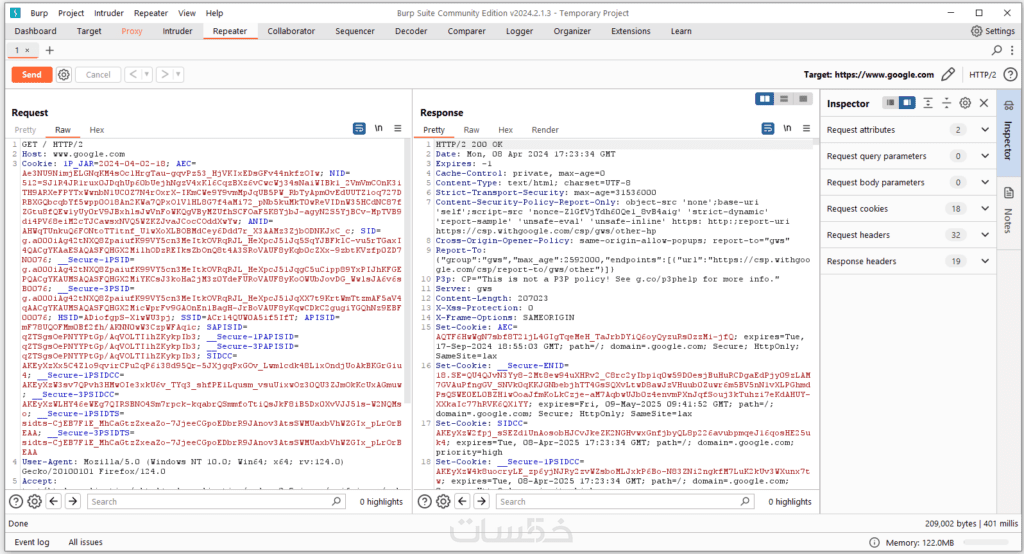Open Repeater help question icon
Viewport: 1024px width, 554px height.
click(x=1010, y=74)
